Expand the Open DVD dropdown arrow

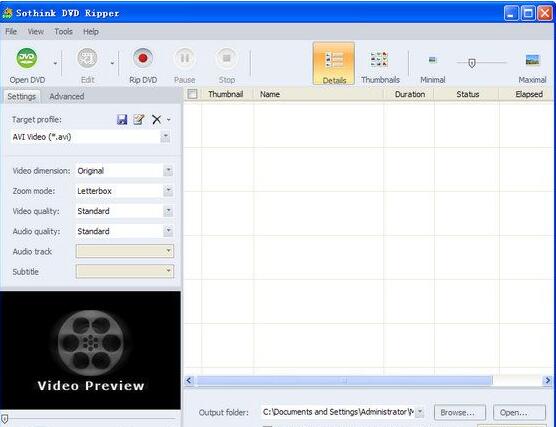55,63
